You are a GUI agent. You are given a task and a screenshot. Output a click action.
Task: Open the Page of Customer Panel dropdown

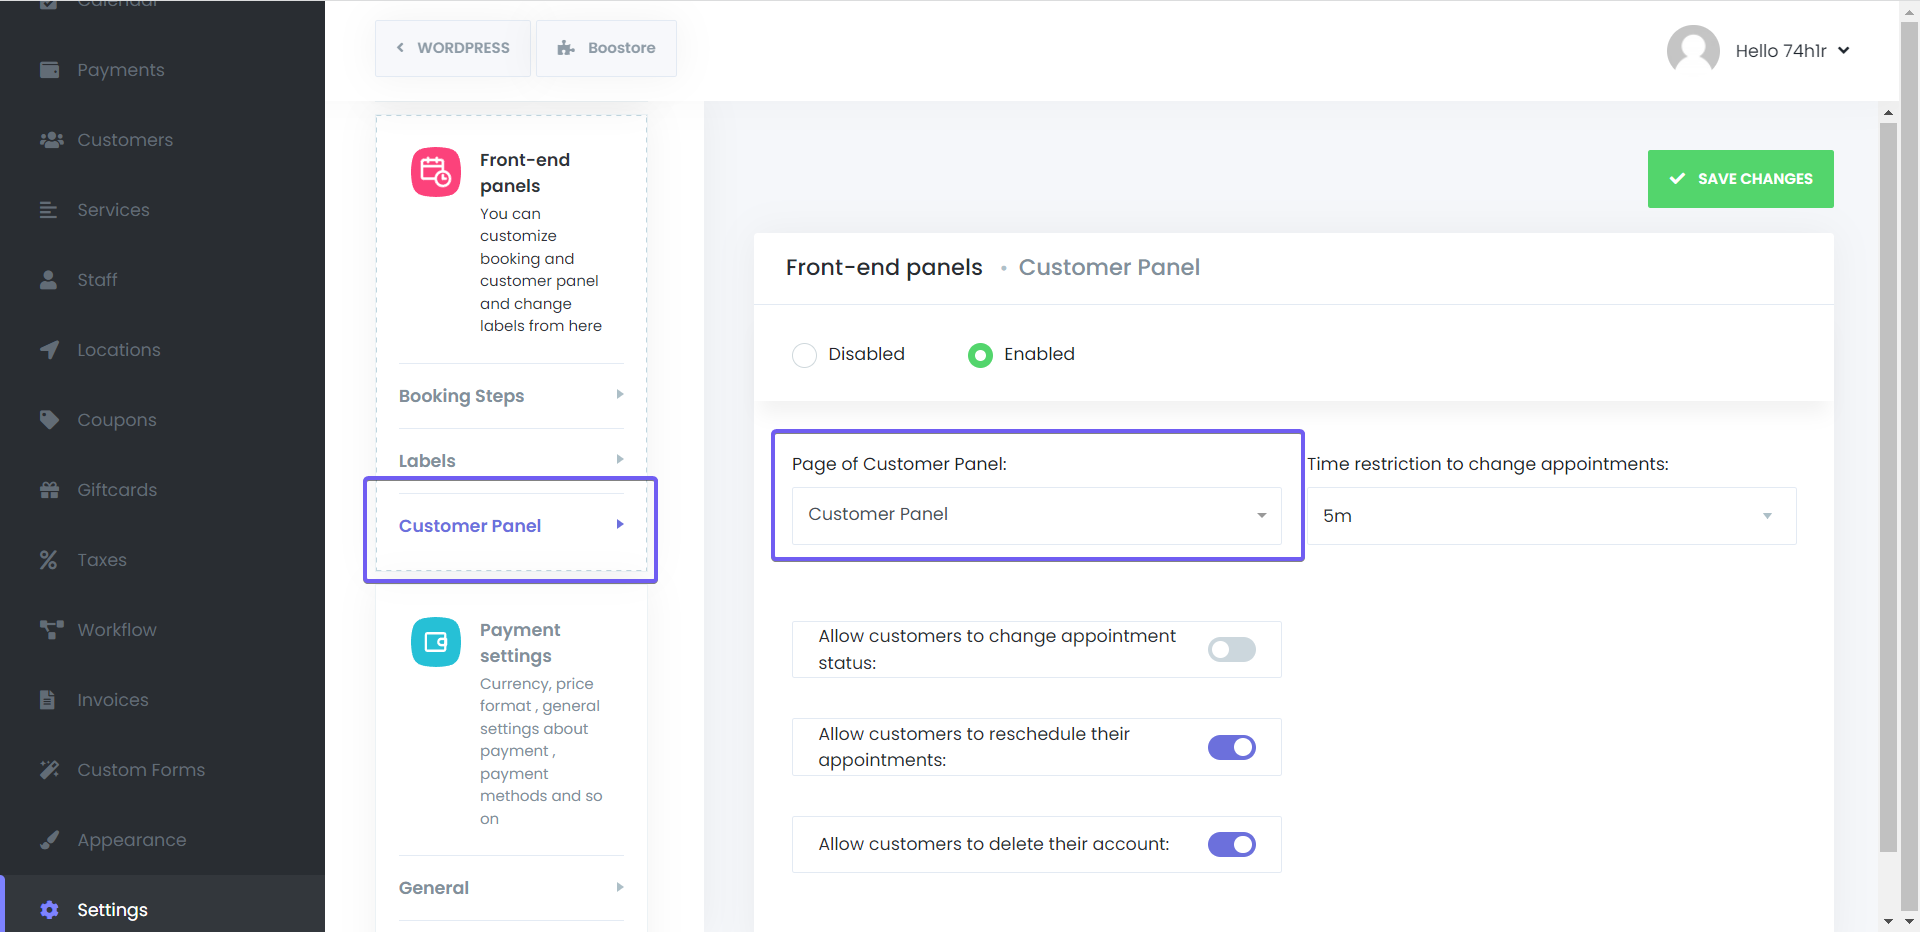tap(1037, 516)
